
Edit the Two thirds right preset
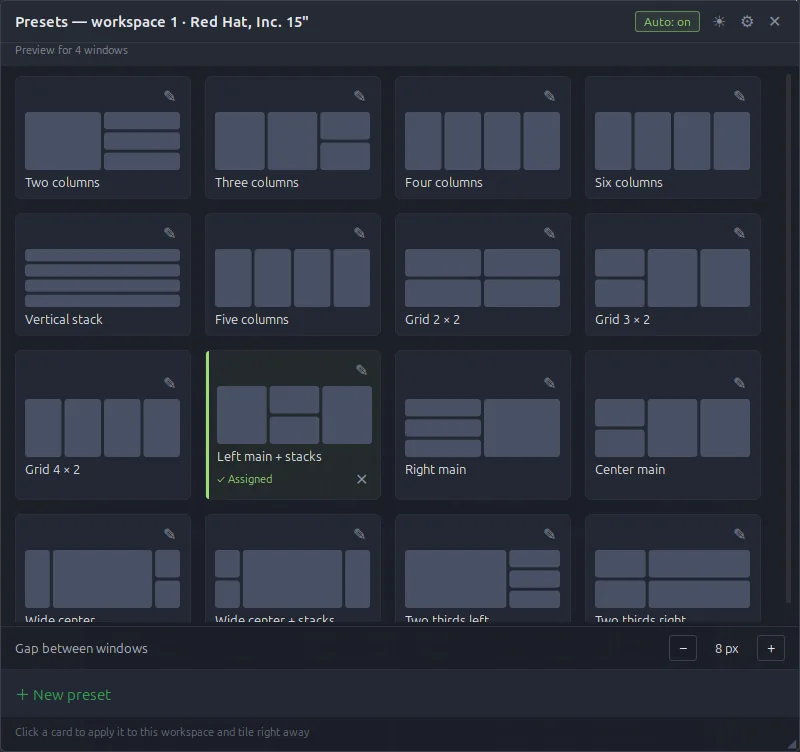point(739,534)
